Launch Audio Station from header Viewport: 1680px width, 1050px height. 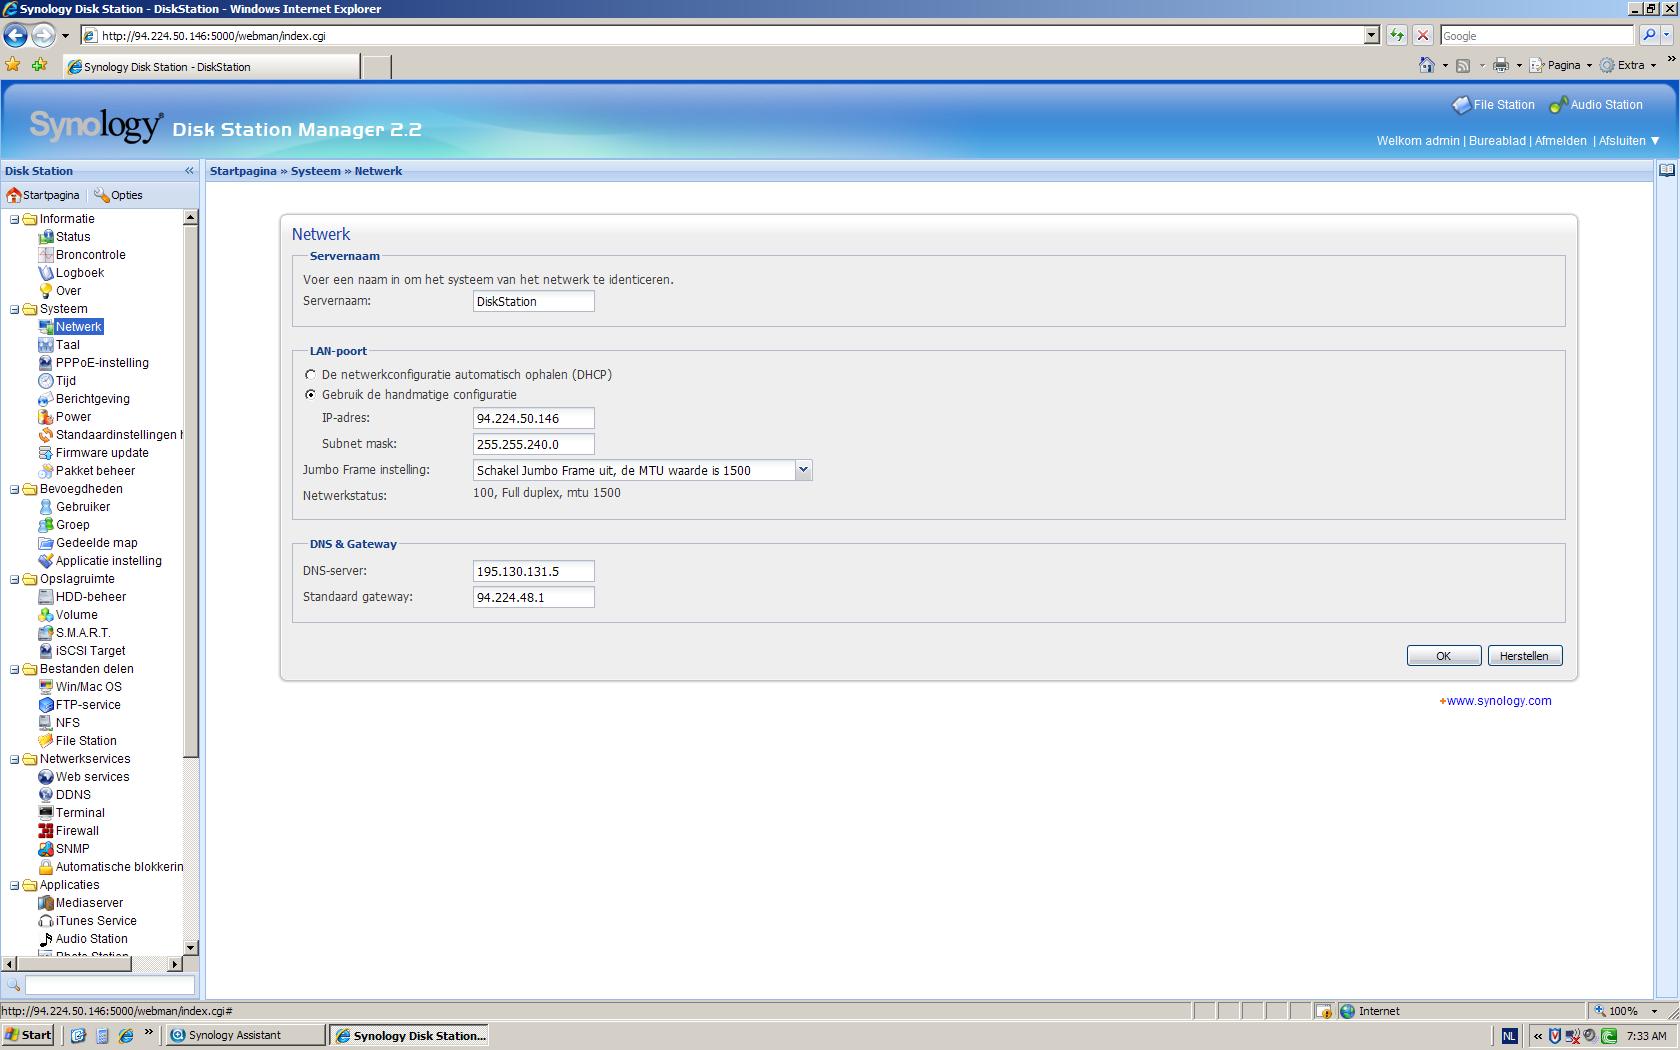click(1596, 105)
